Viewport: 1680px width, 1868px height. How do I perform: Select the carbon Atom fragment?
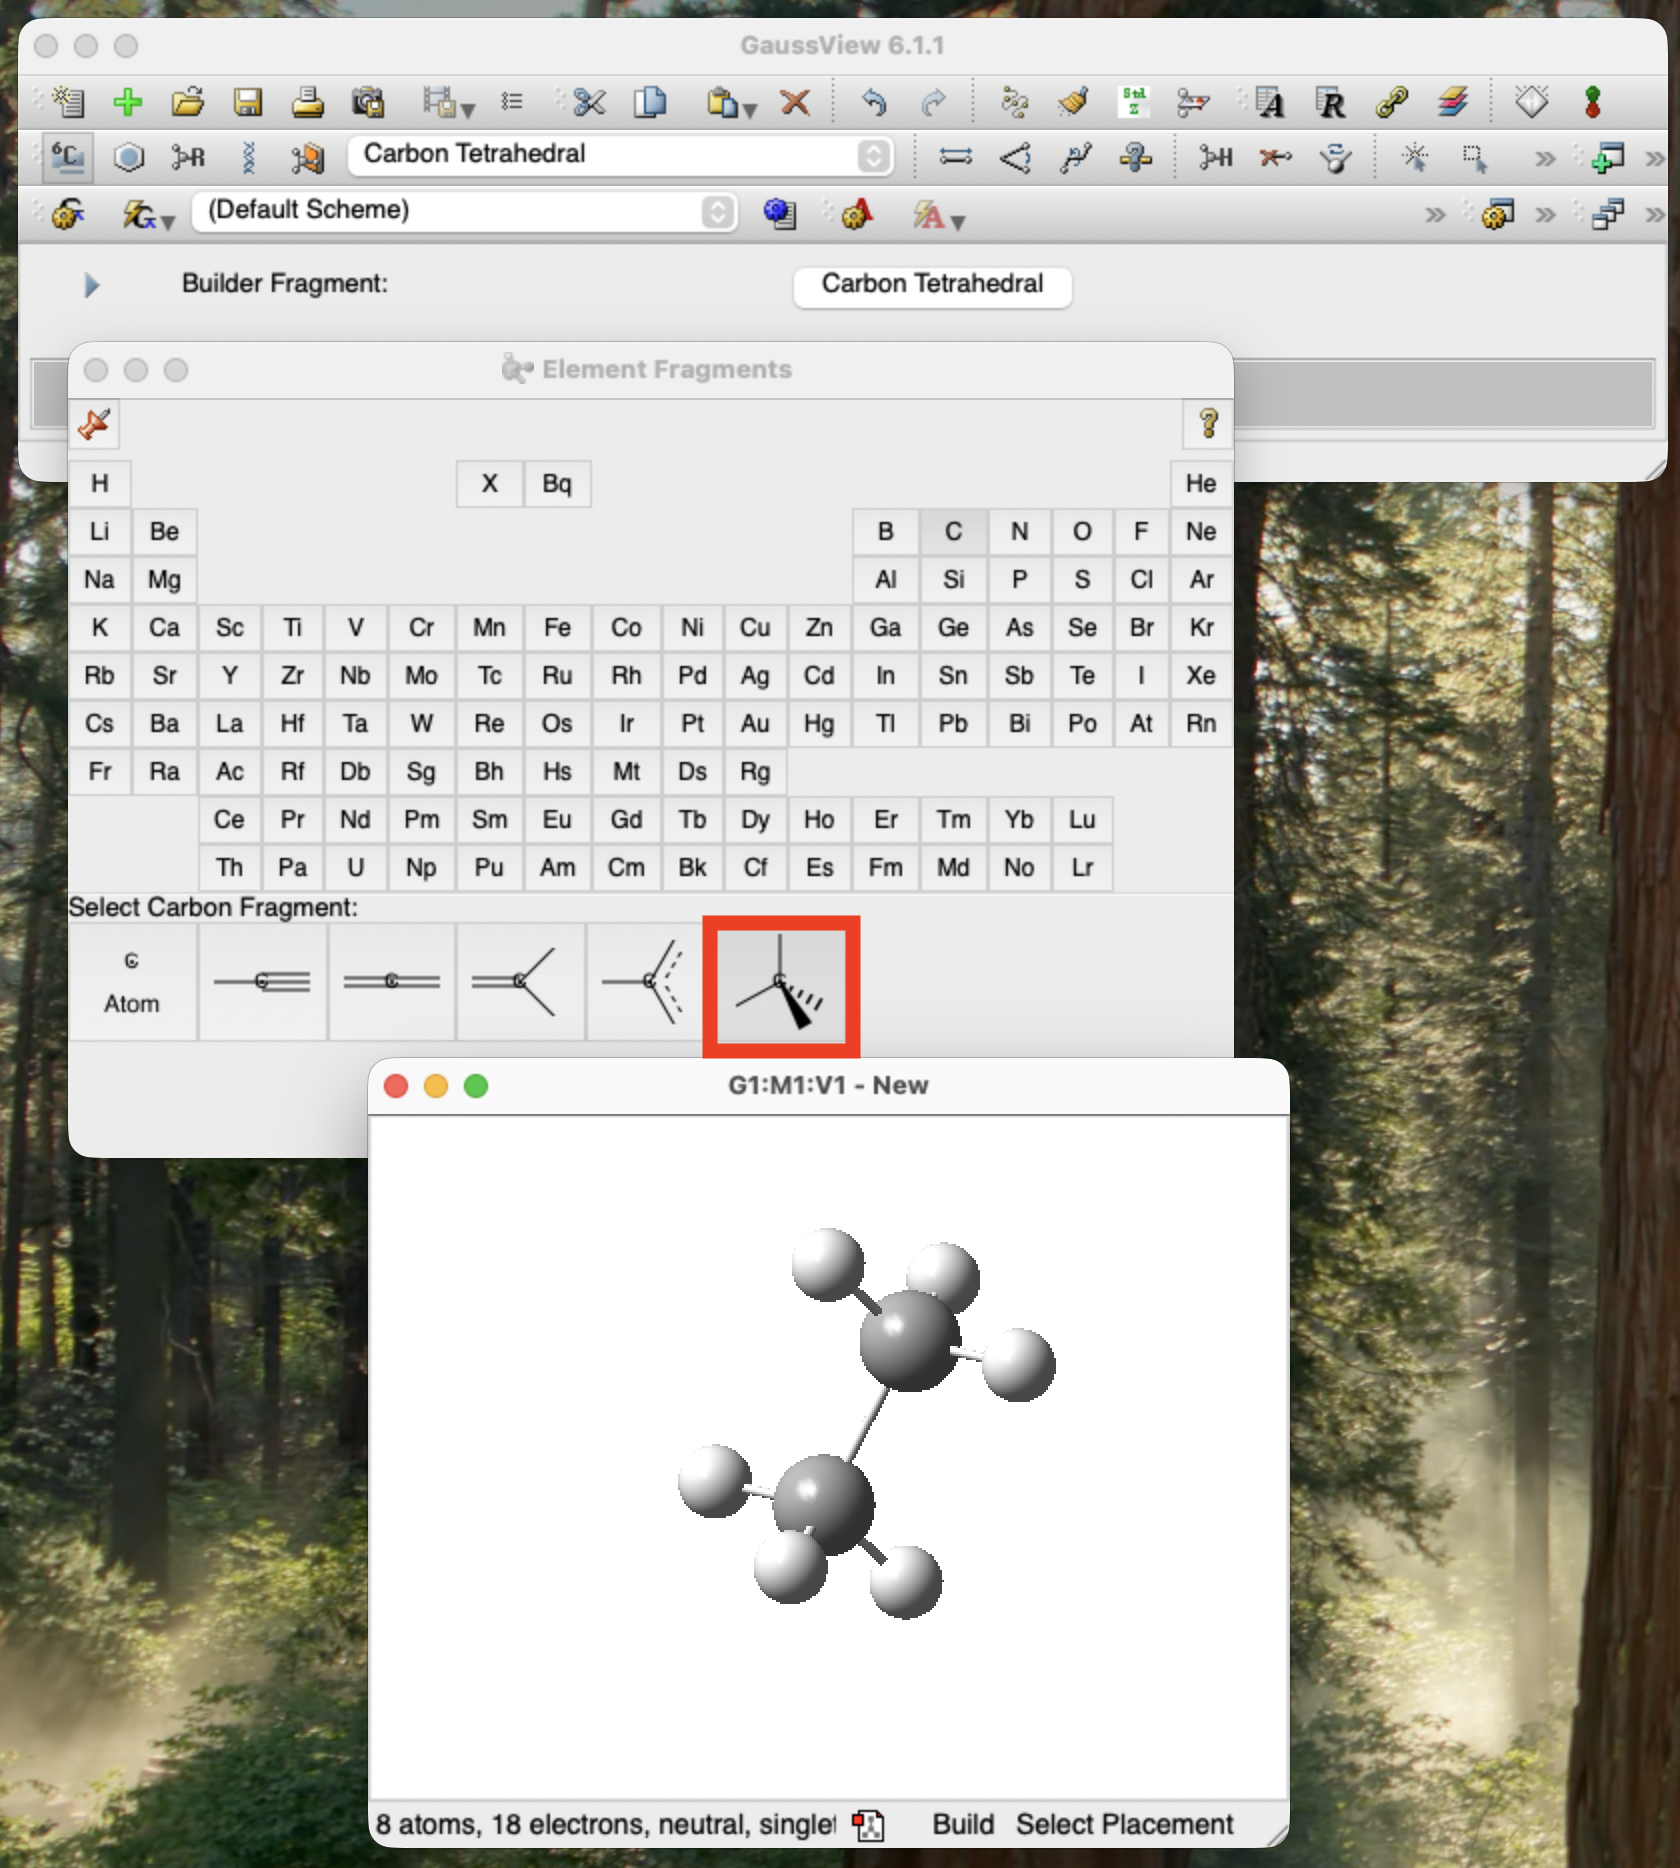(132, 982)
